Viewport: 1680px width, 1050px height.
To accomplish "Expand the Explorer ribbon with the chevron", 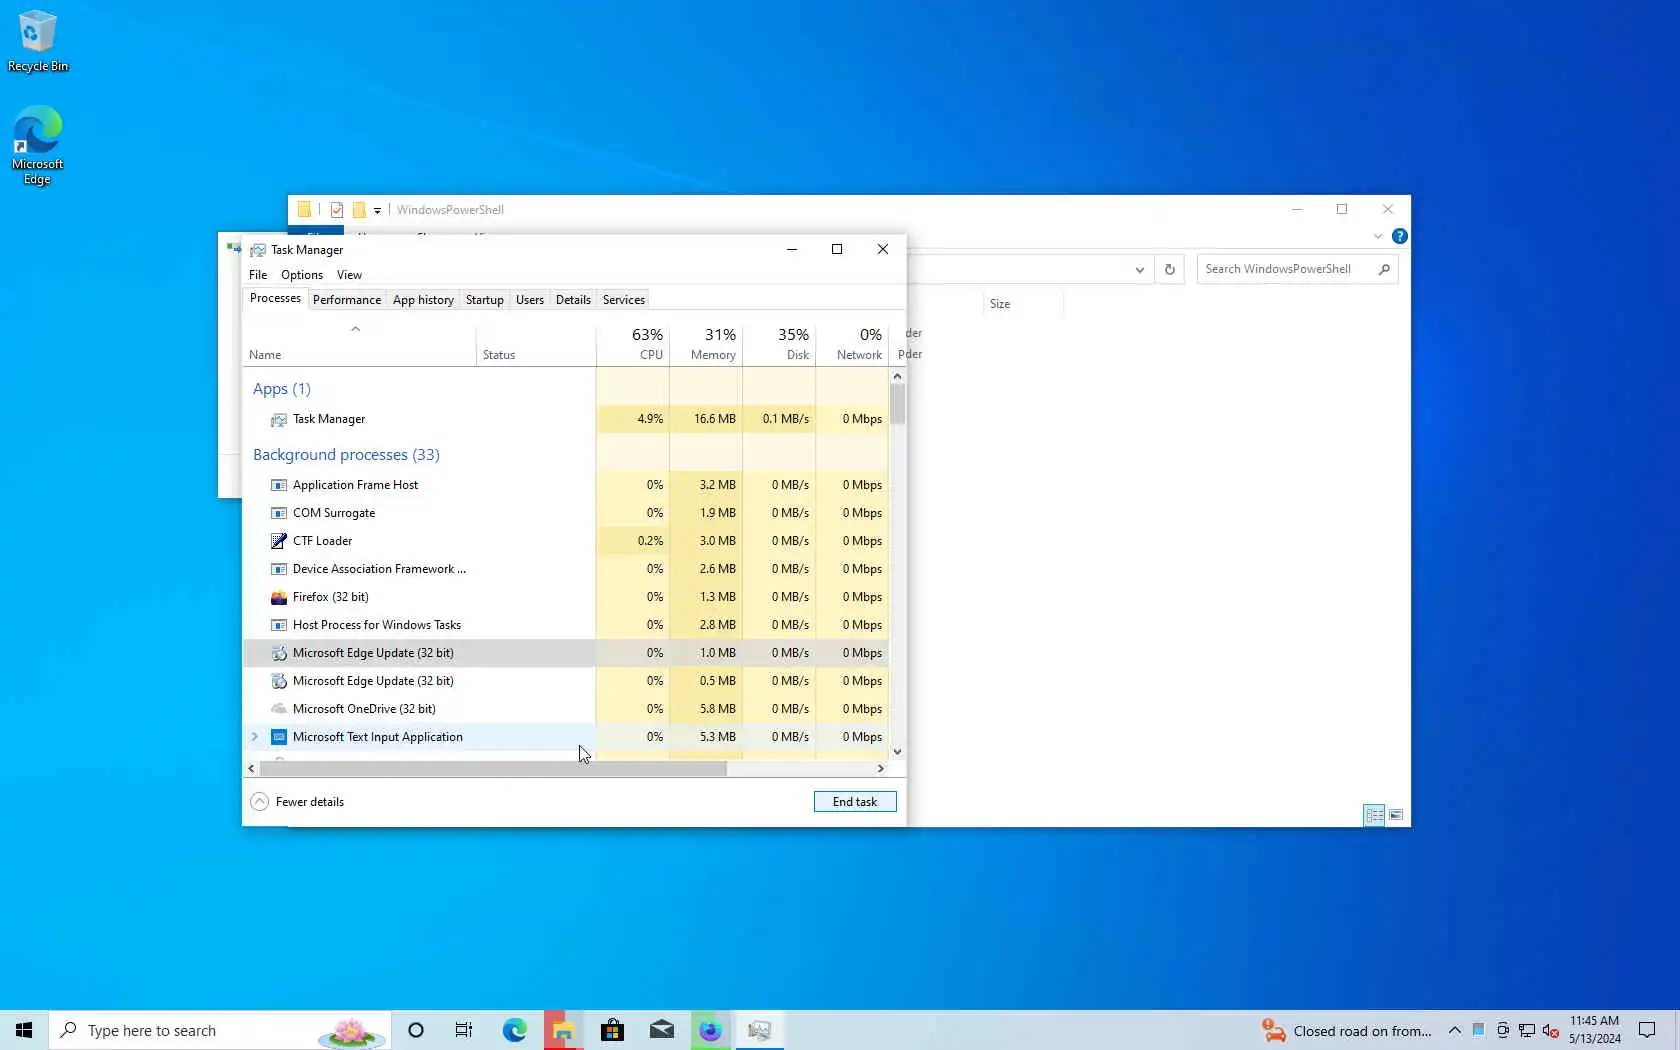I will [x=1378, y=237].
